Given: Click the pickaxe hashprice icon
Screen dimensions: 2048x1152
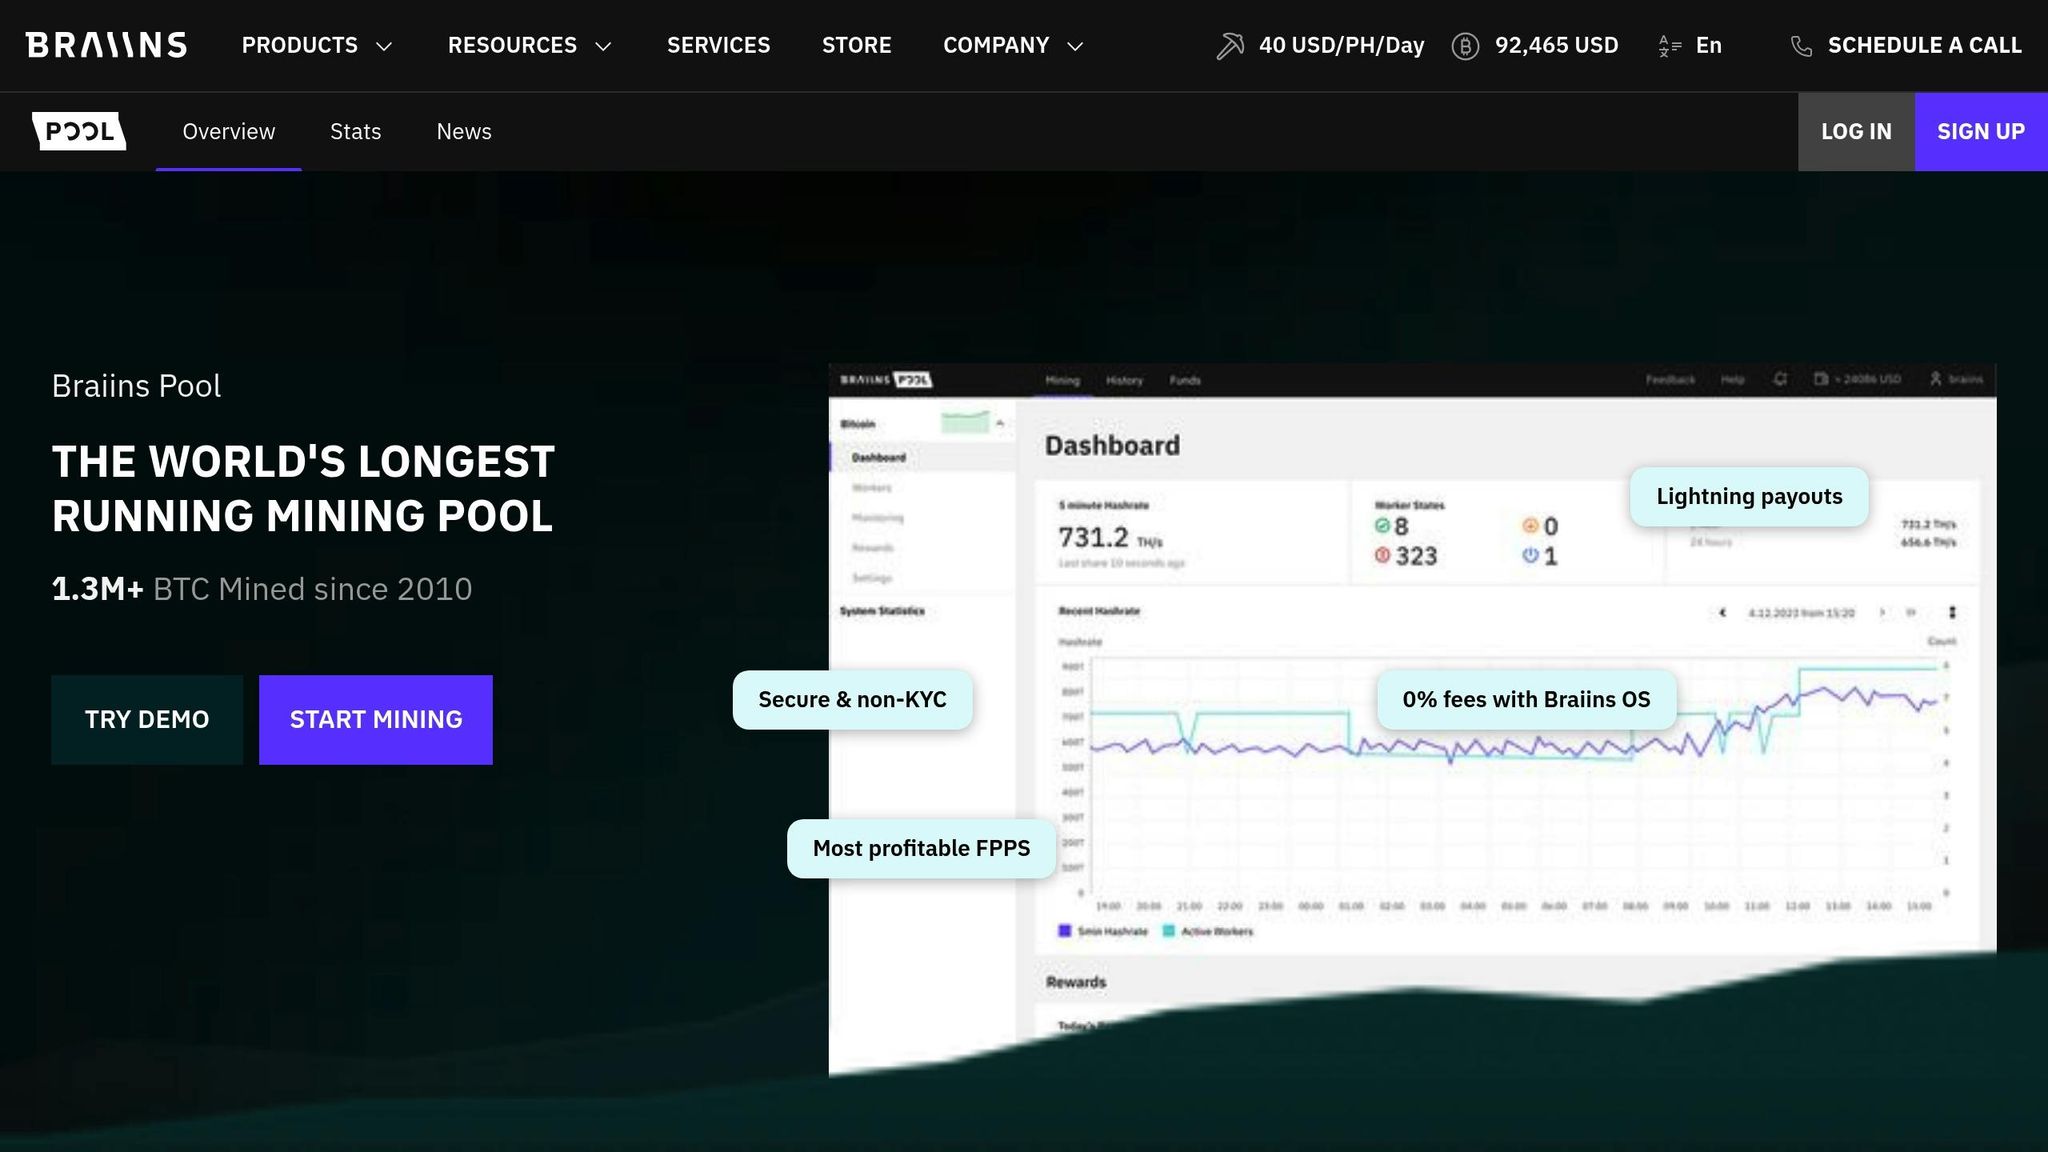Looking at the screenshot, I should click(1230, 46).
